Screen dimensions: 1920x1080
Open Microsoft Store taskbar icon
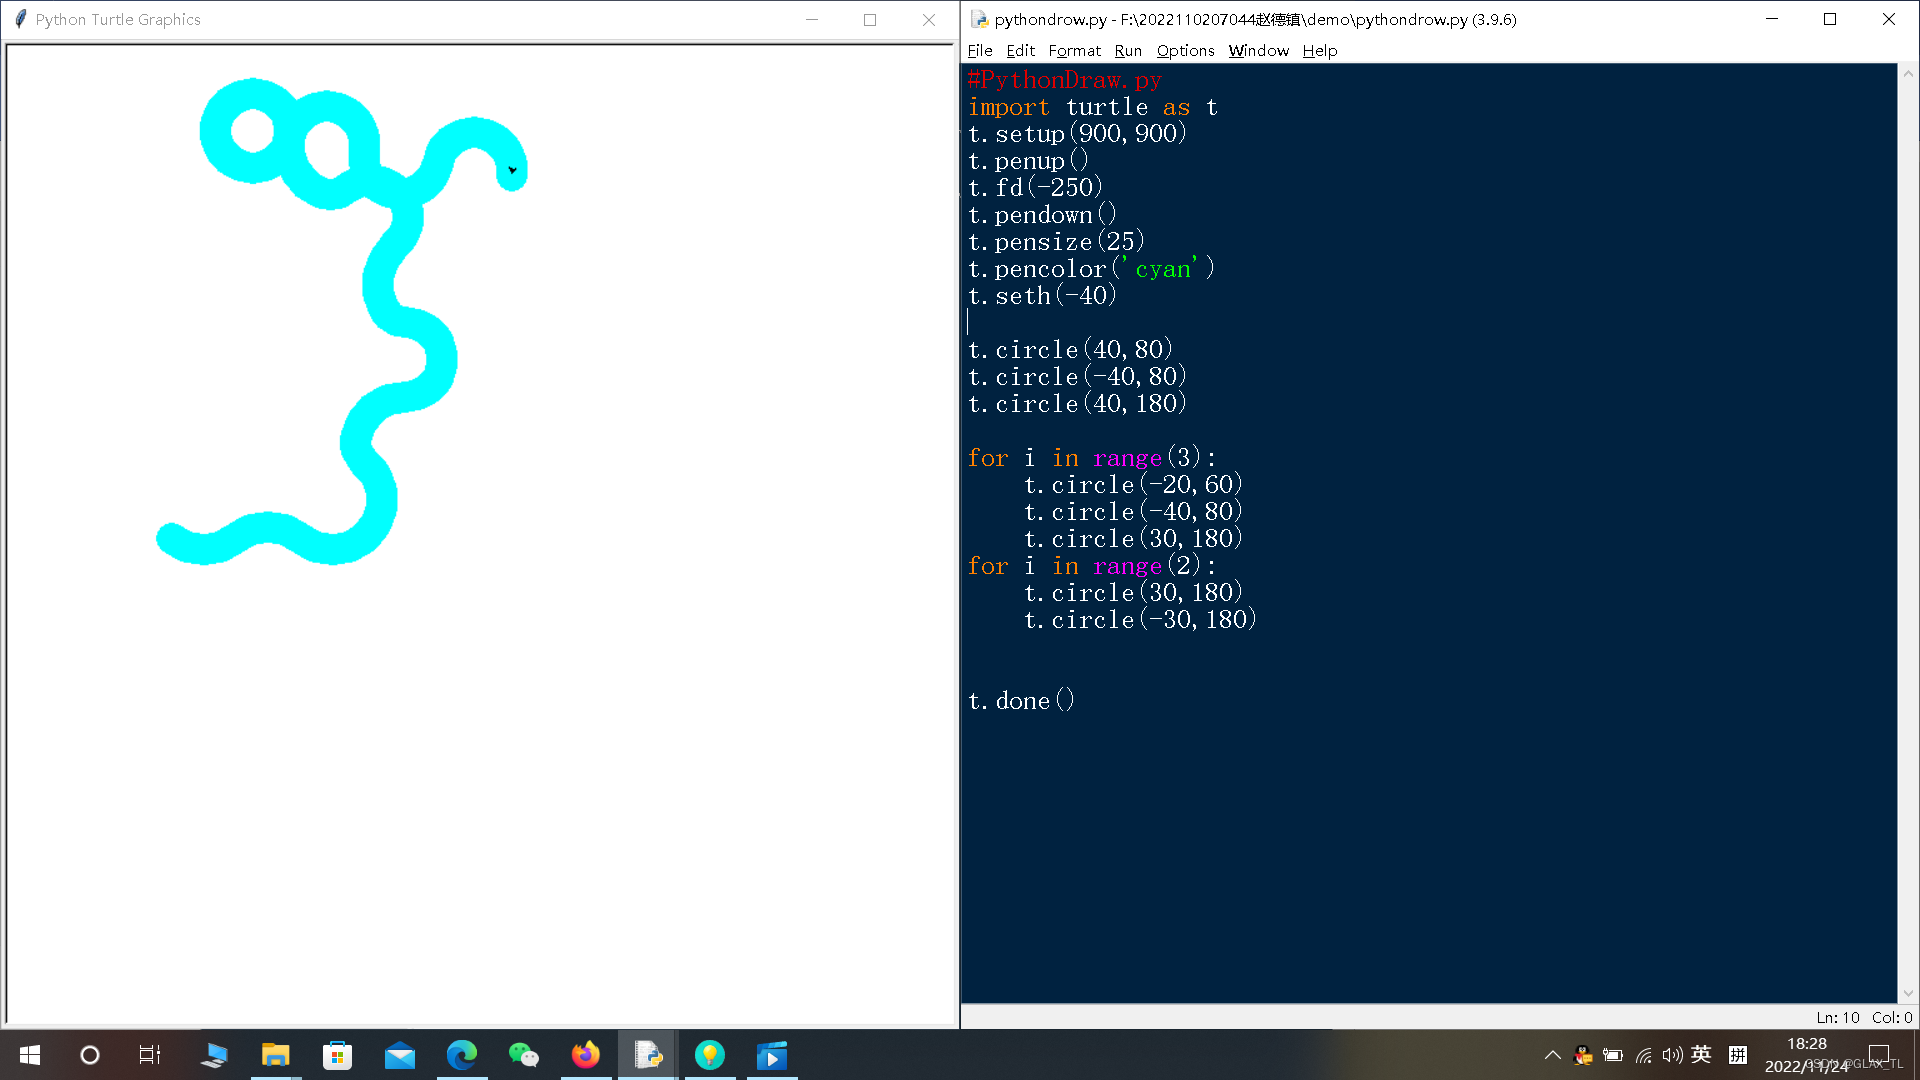tap(338, 1055)
